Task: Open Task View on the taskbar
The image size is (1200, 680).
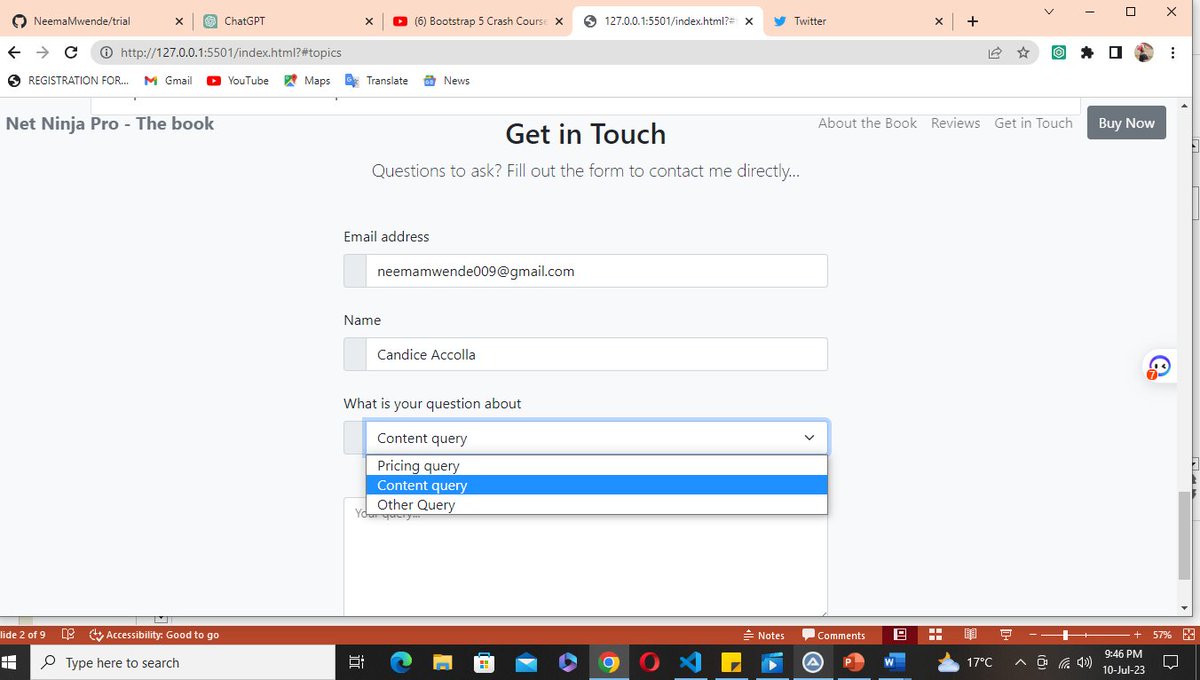Action: 355,662
